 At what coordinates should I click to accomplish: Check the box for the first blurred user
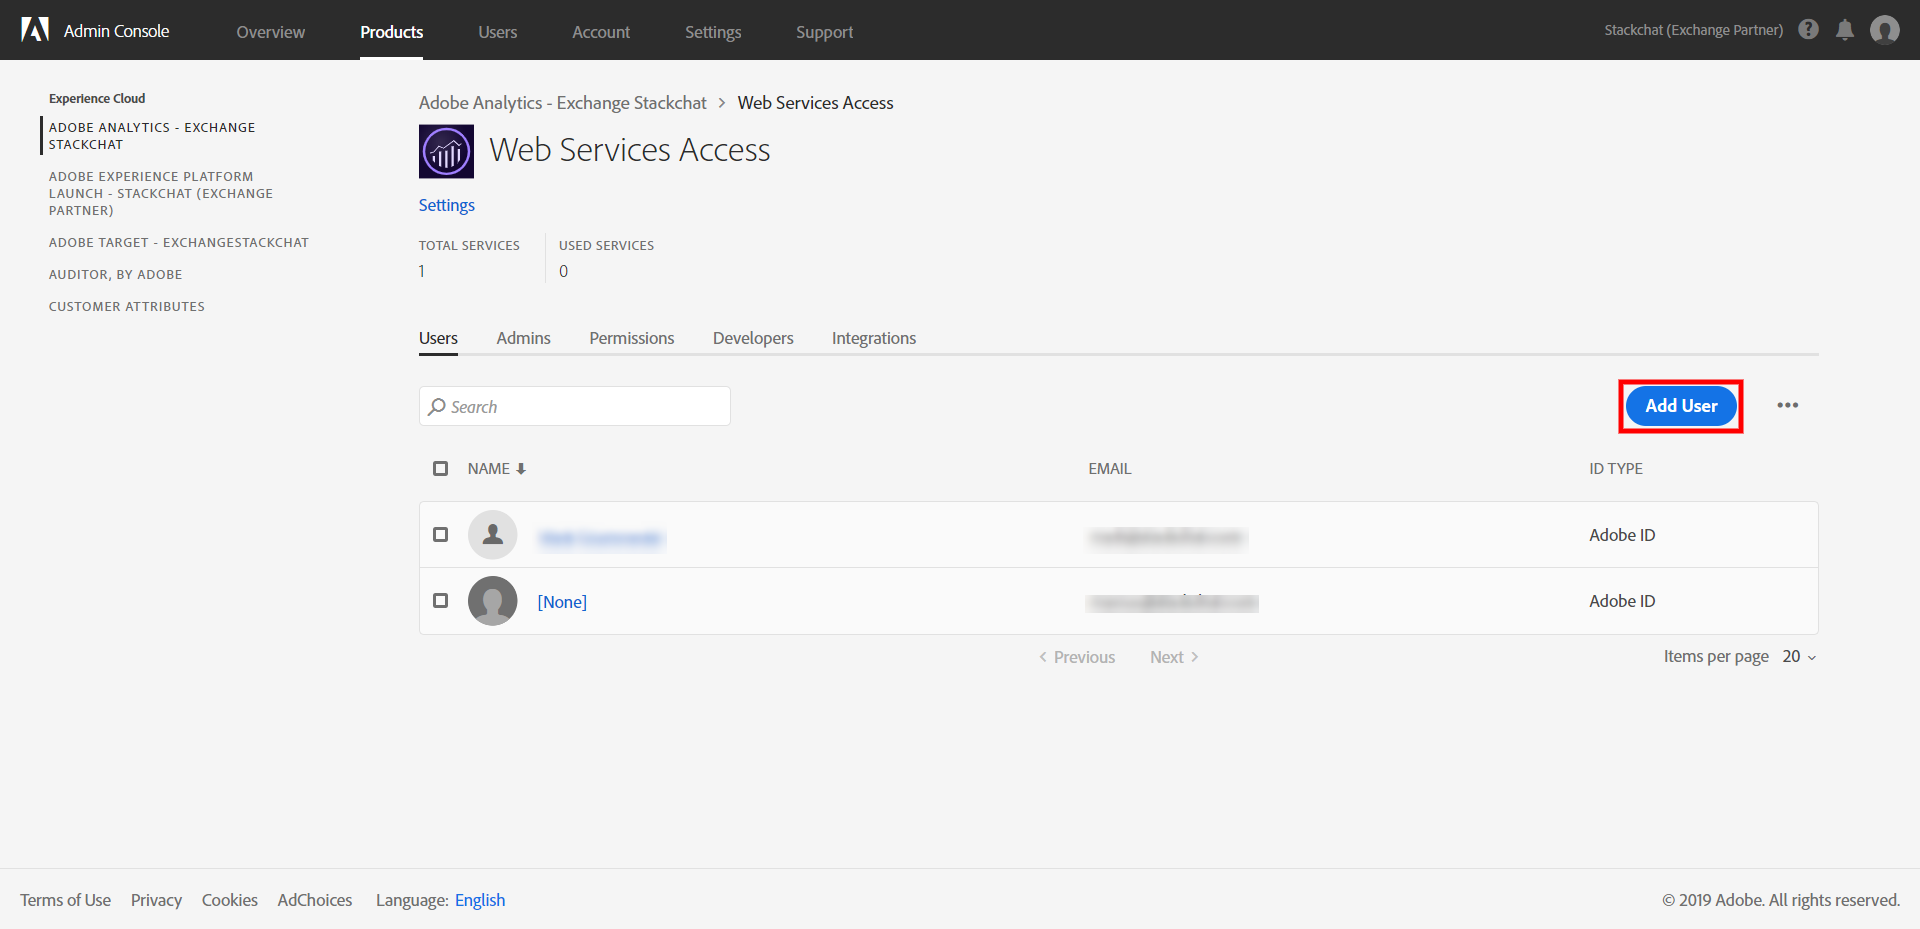[x=440, y=534]
